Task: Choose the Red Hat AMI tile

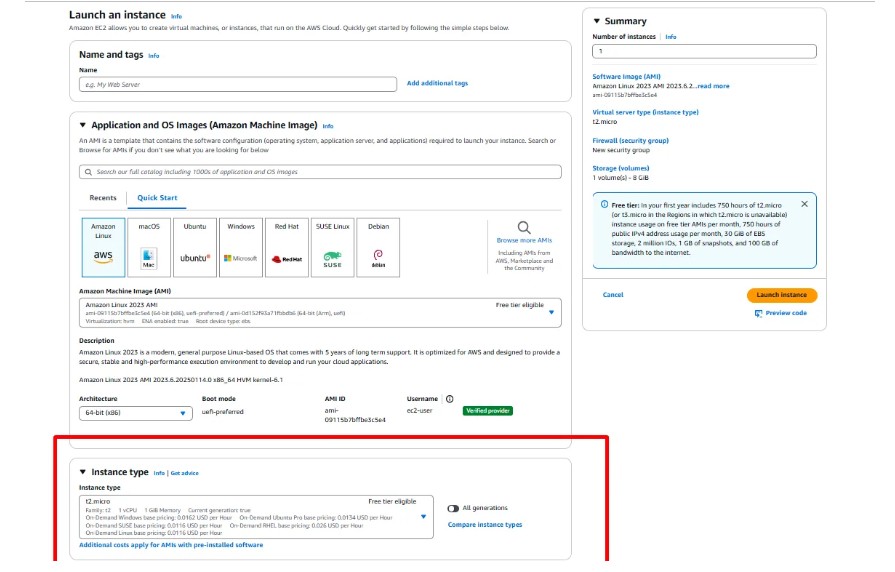Action: tap(286, 246)
